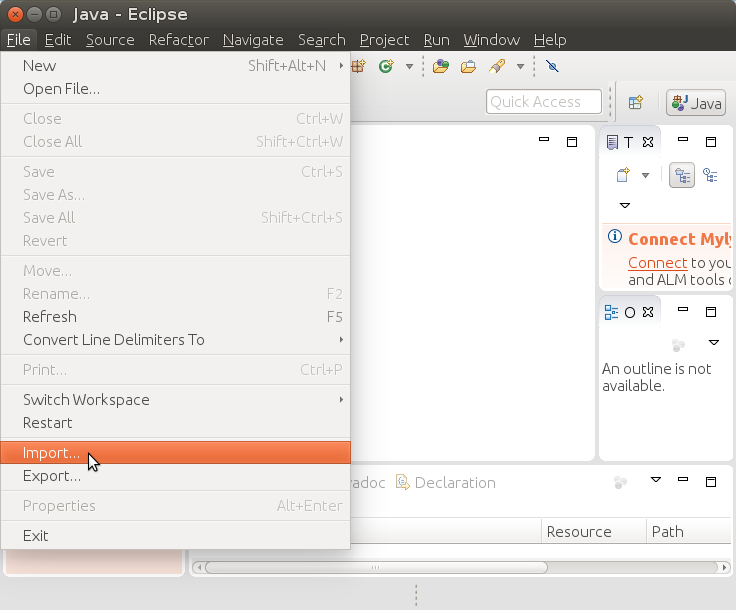Switch to the Java perspective

(697, 102)
